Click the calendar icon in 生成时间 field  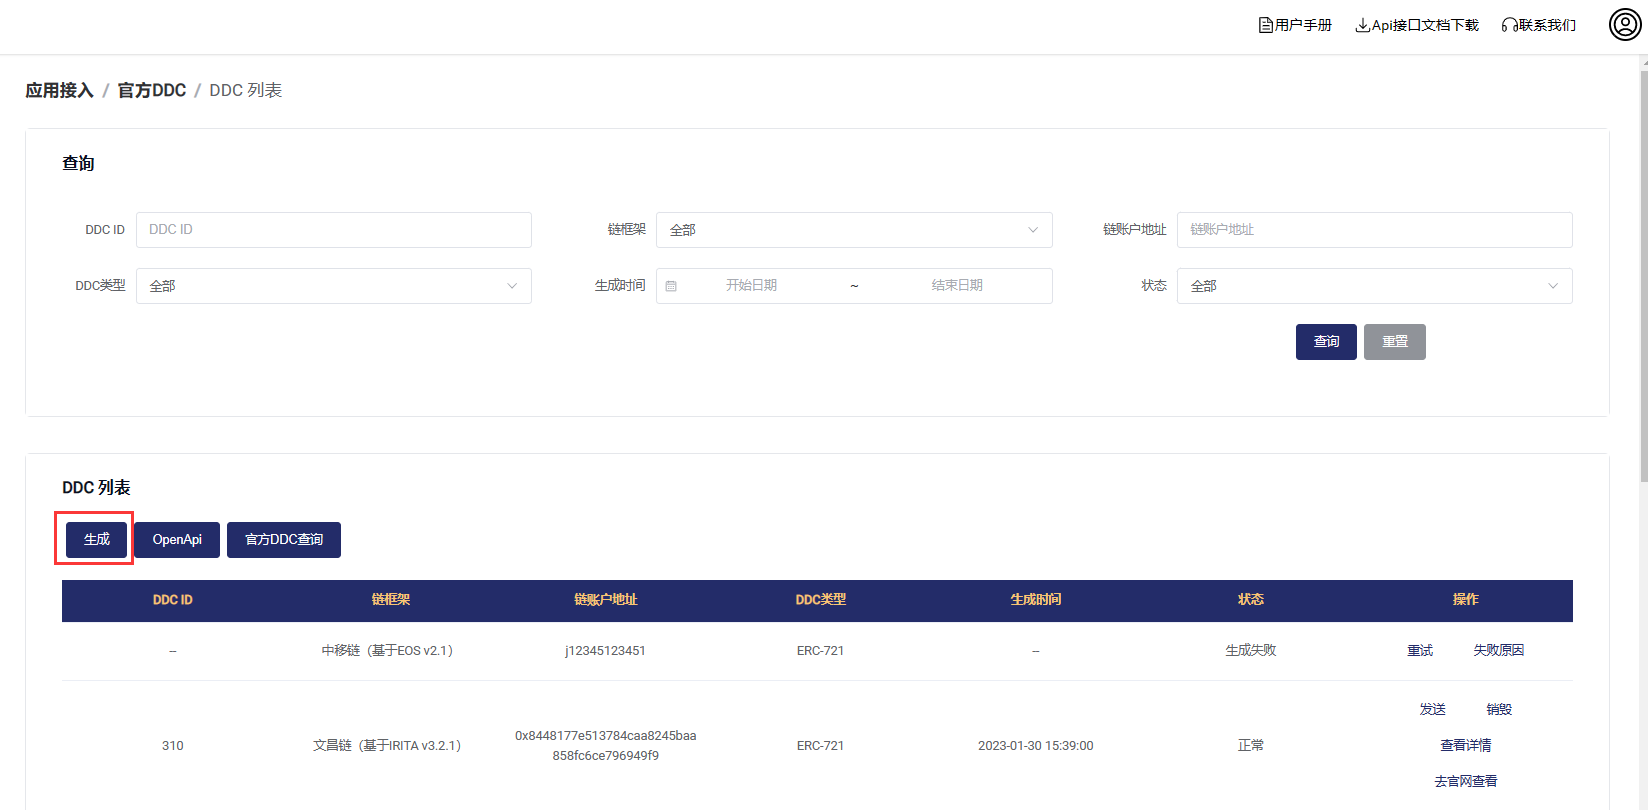(671, 286)
